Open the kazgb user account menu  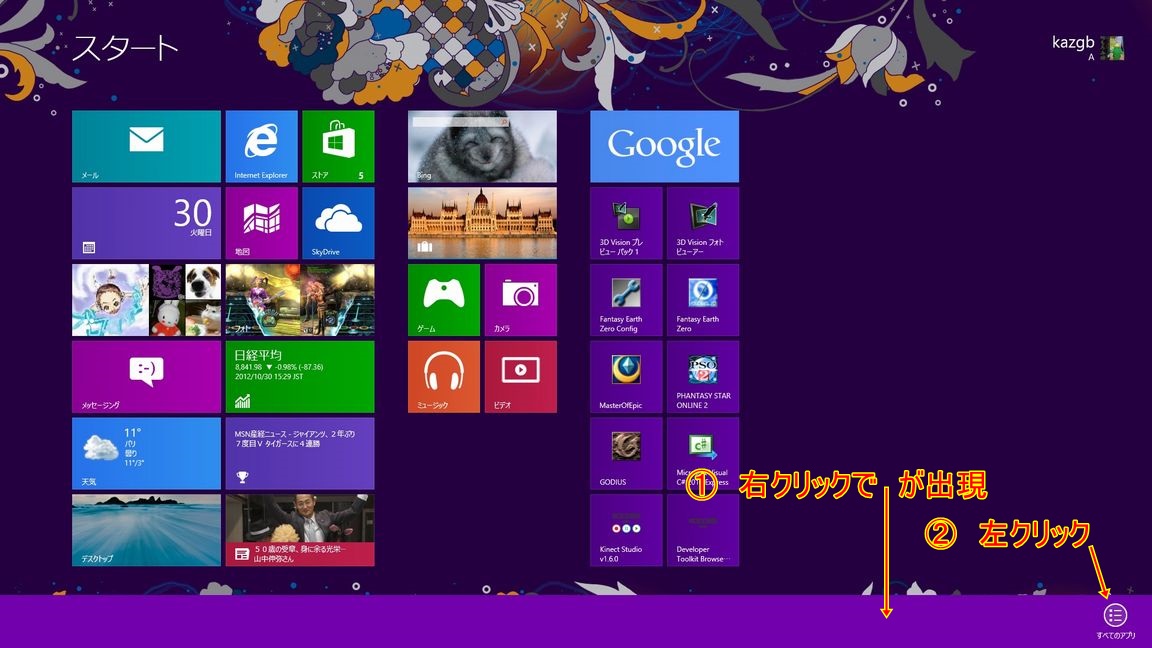coord(1087,47)
